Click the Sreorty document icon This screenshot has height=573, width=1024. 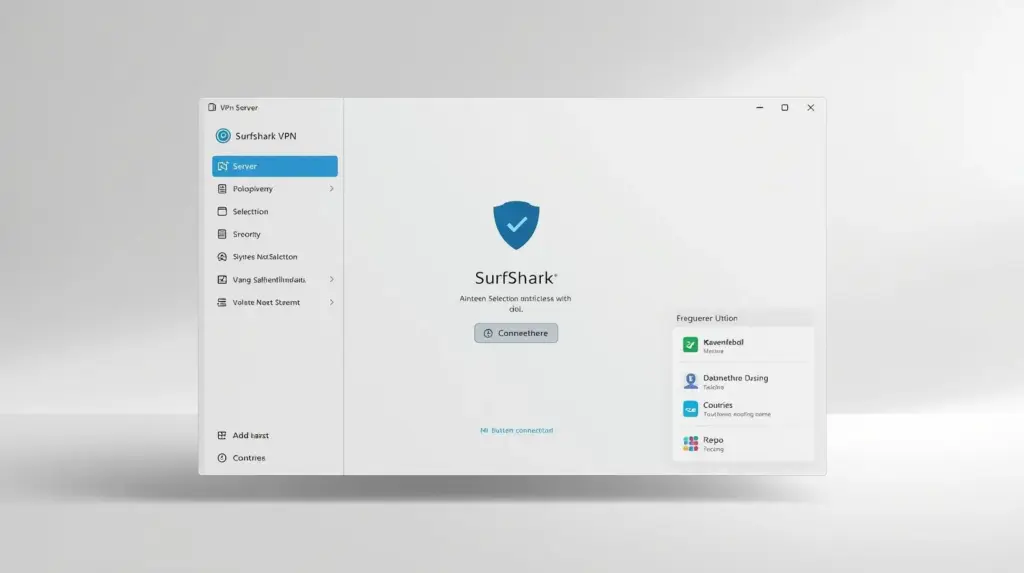click(222, 234)
